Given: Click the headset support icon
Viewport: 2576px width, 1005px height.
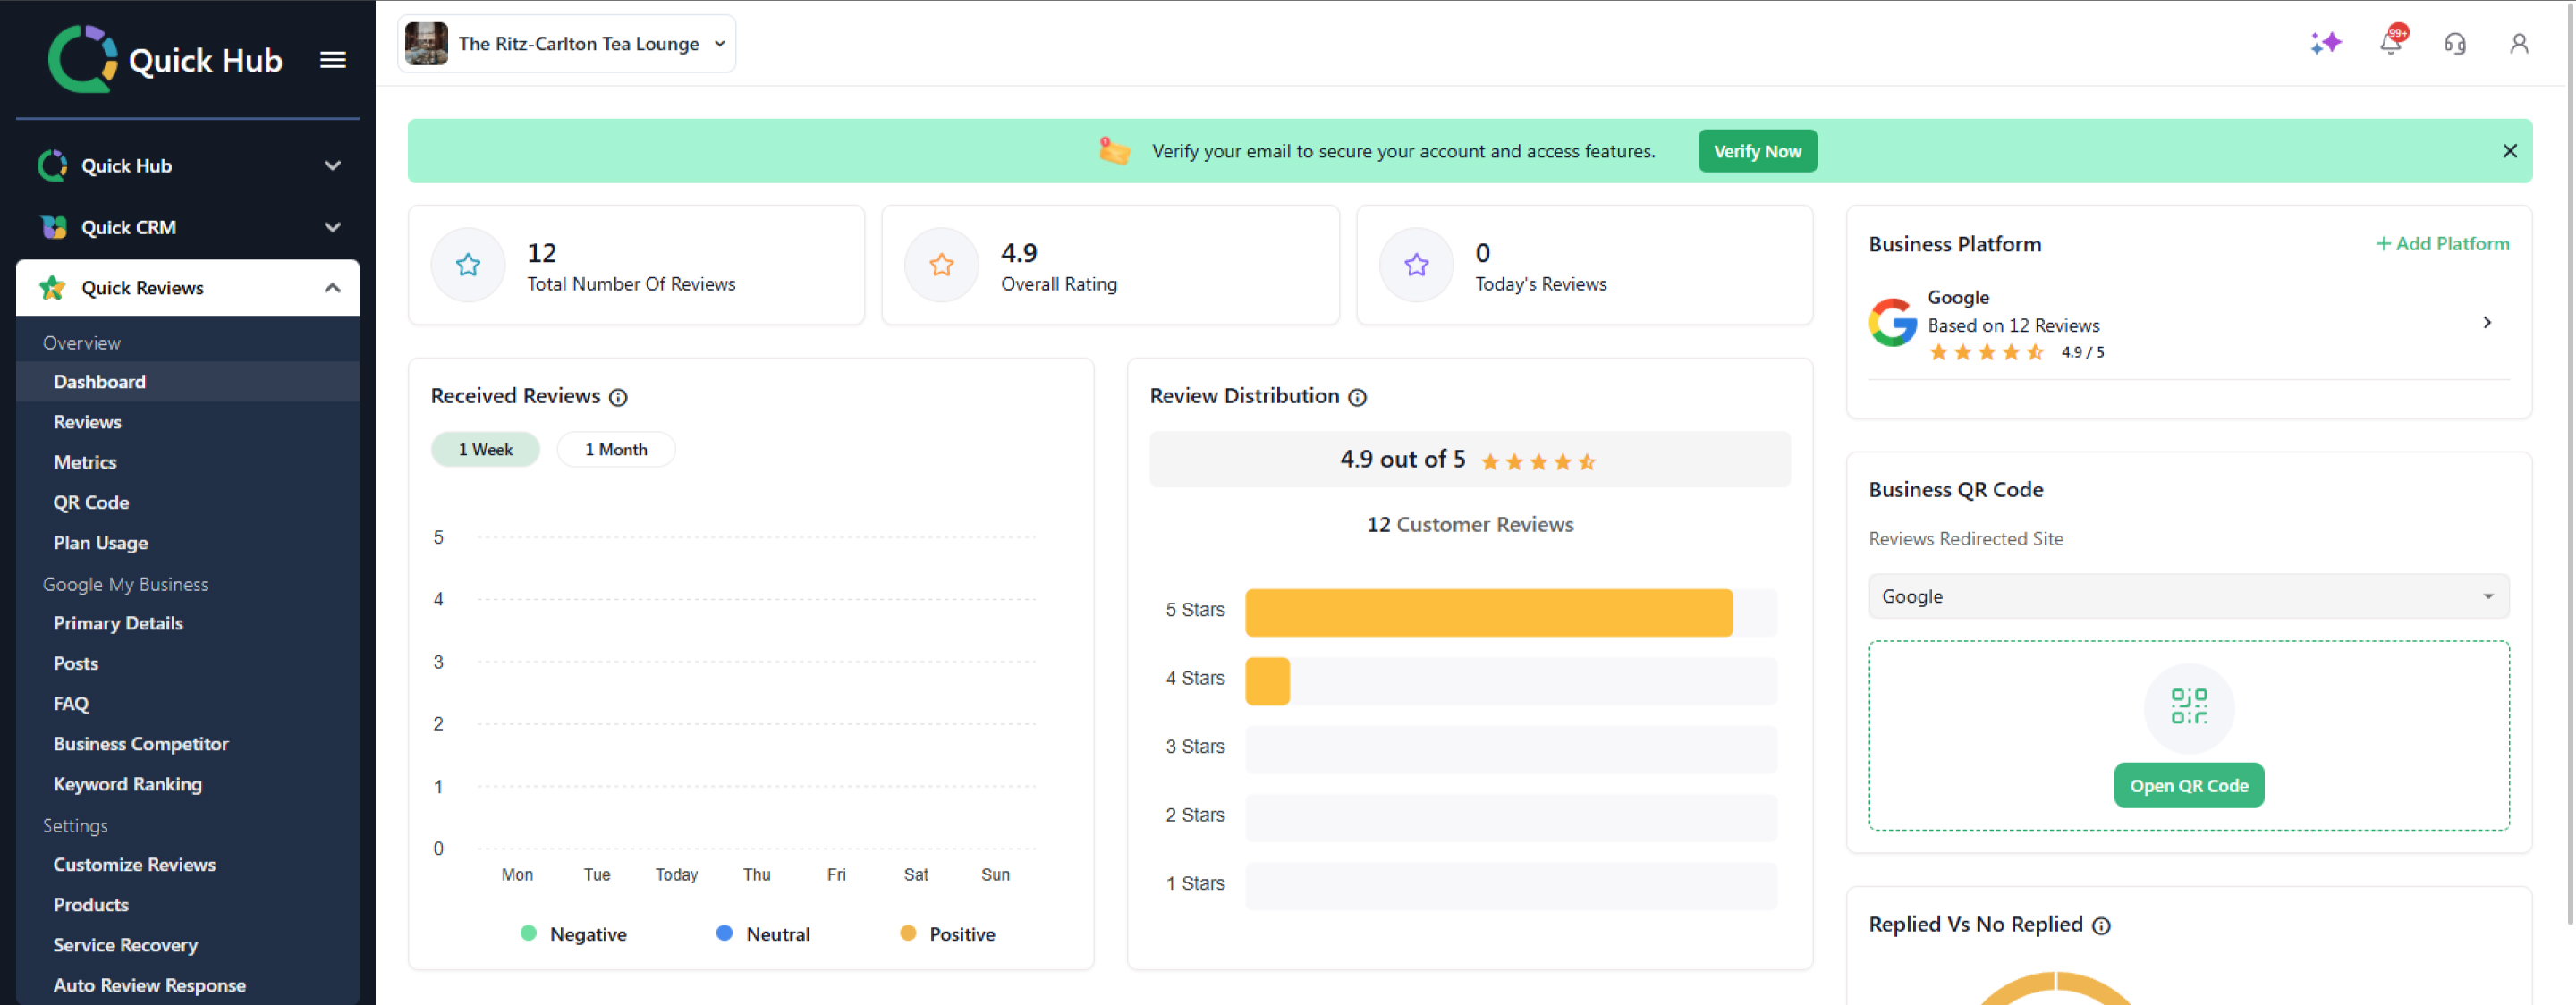Looking at the screenshot, I should tap(2454, 43).
